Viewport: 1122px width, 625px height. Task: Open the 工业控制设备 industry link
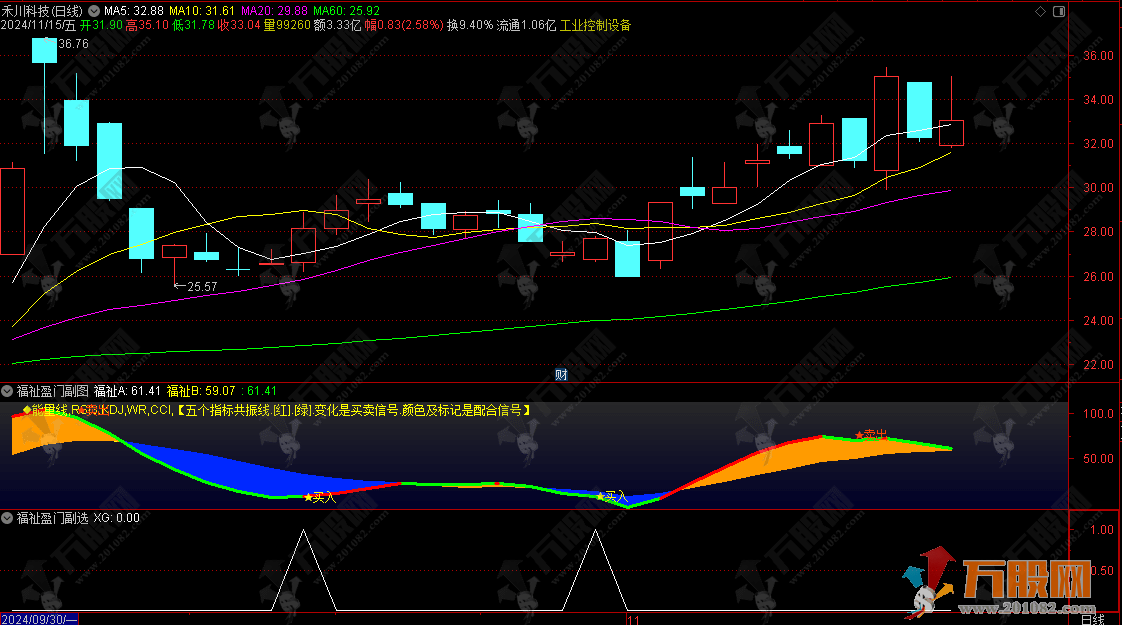point(595,25)
